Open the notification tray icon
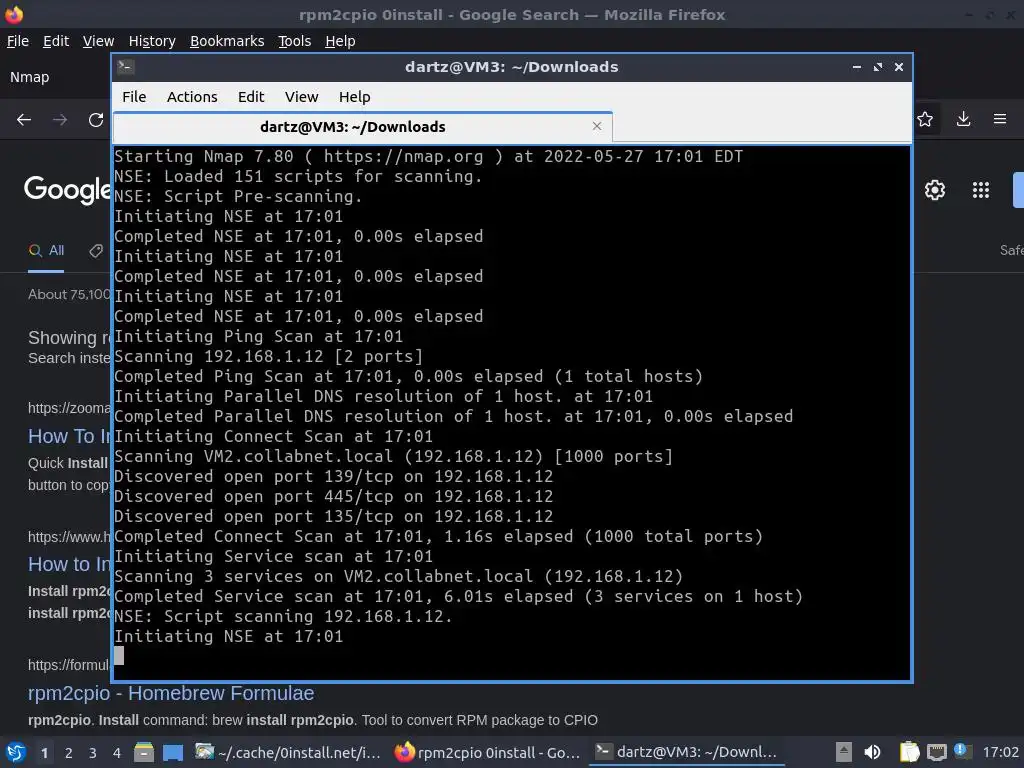This screenshot has width=1024, height=768. (961, 751)
